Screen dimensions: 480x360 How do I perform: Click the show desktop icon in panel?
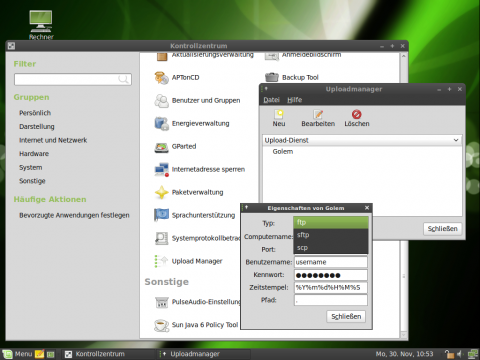pos(50,354)
